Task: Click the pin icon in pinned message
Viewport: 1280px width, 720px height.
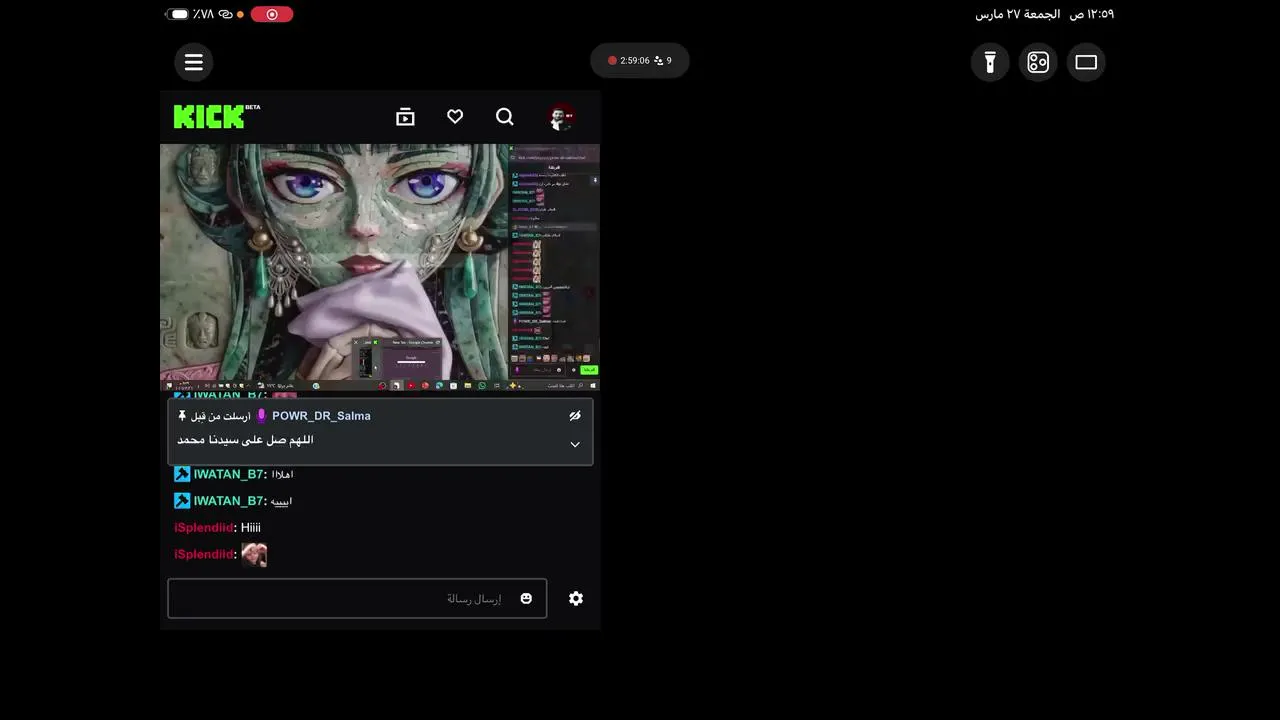Action: click(182, 416)
